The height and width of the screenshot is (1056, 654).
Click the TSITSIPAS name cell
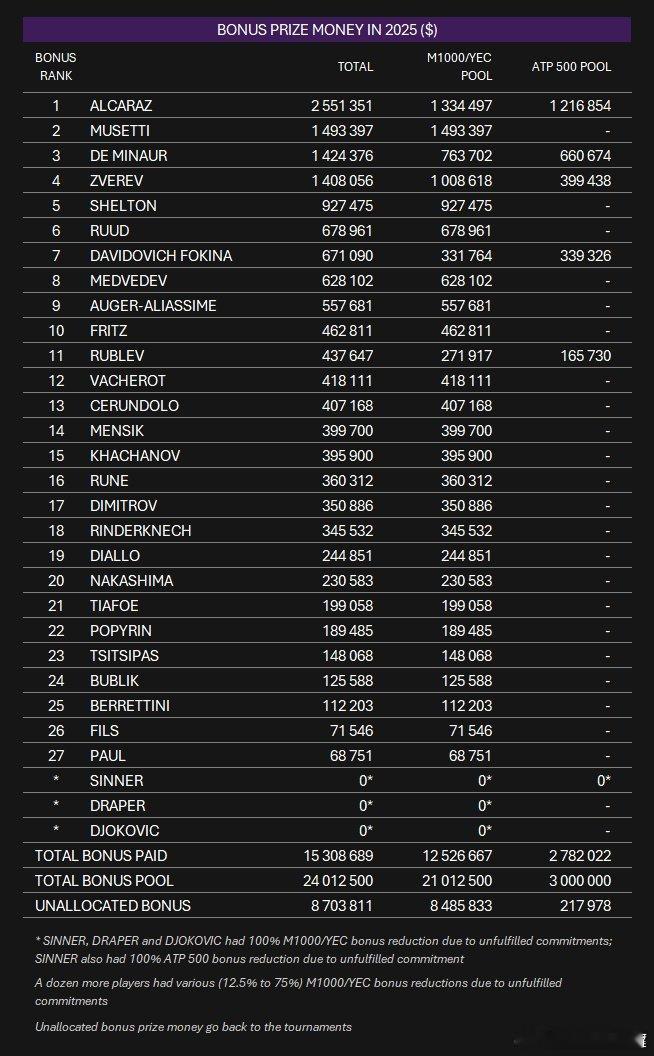[x=124, y=655]
